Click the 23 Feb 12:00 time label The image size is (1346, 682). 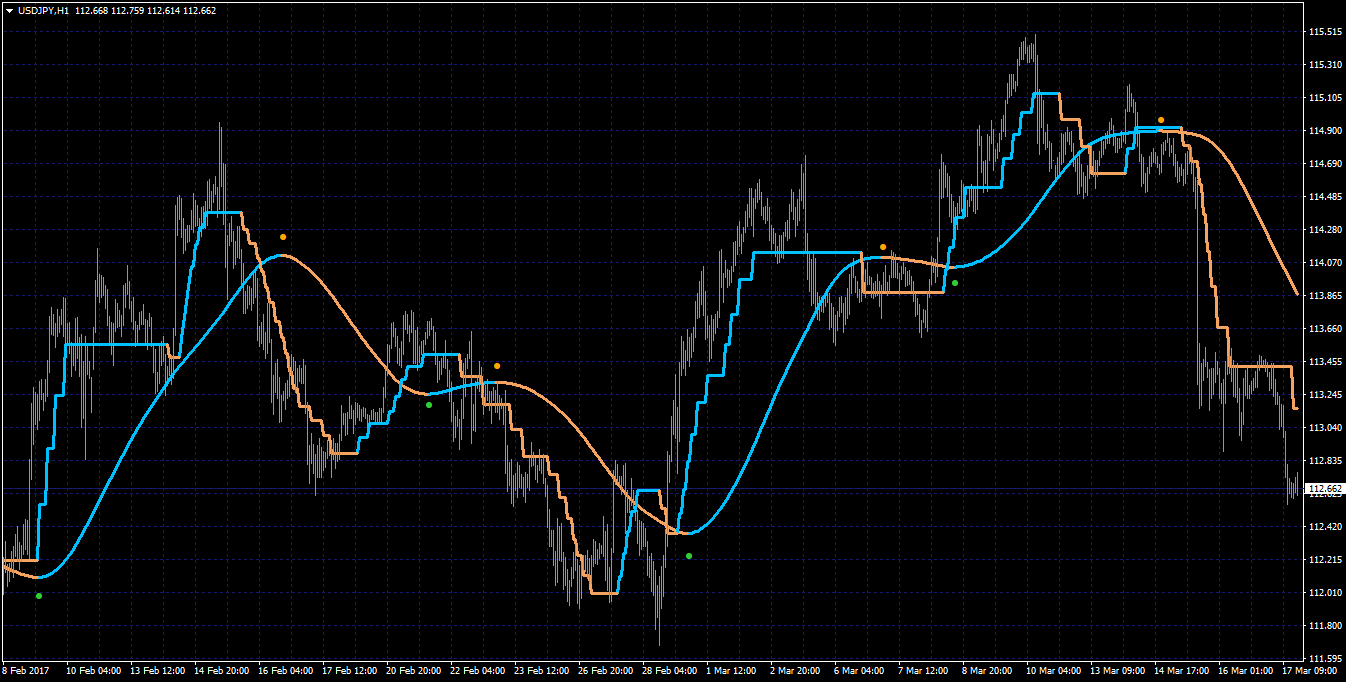tap(542, 671)
